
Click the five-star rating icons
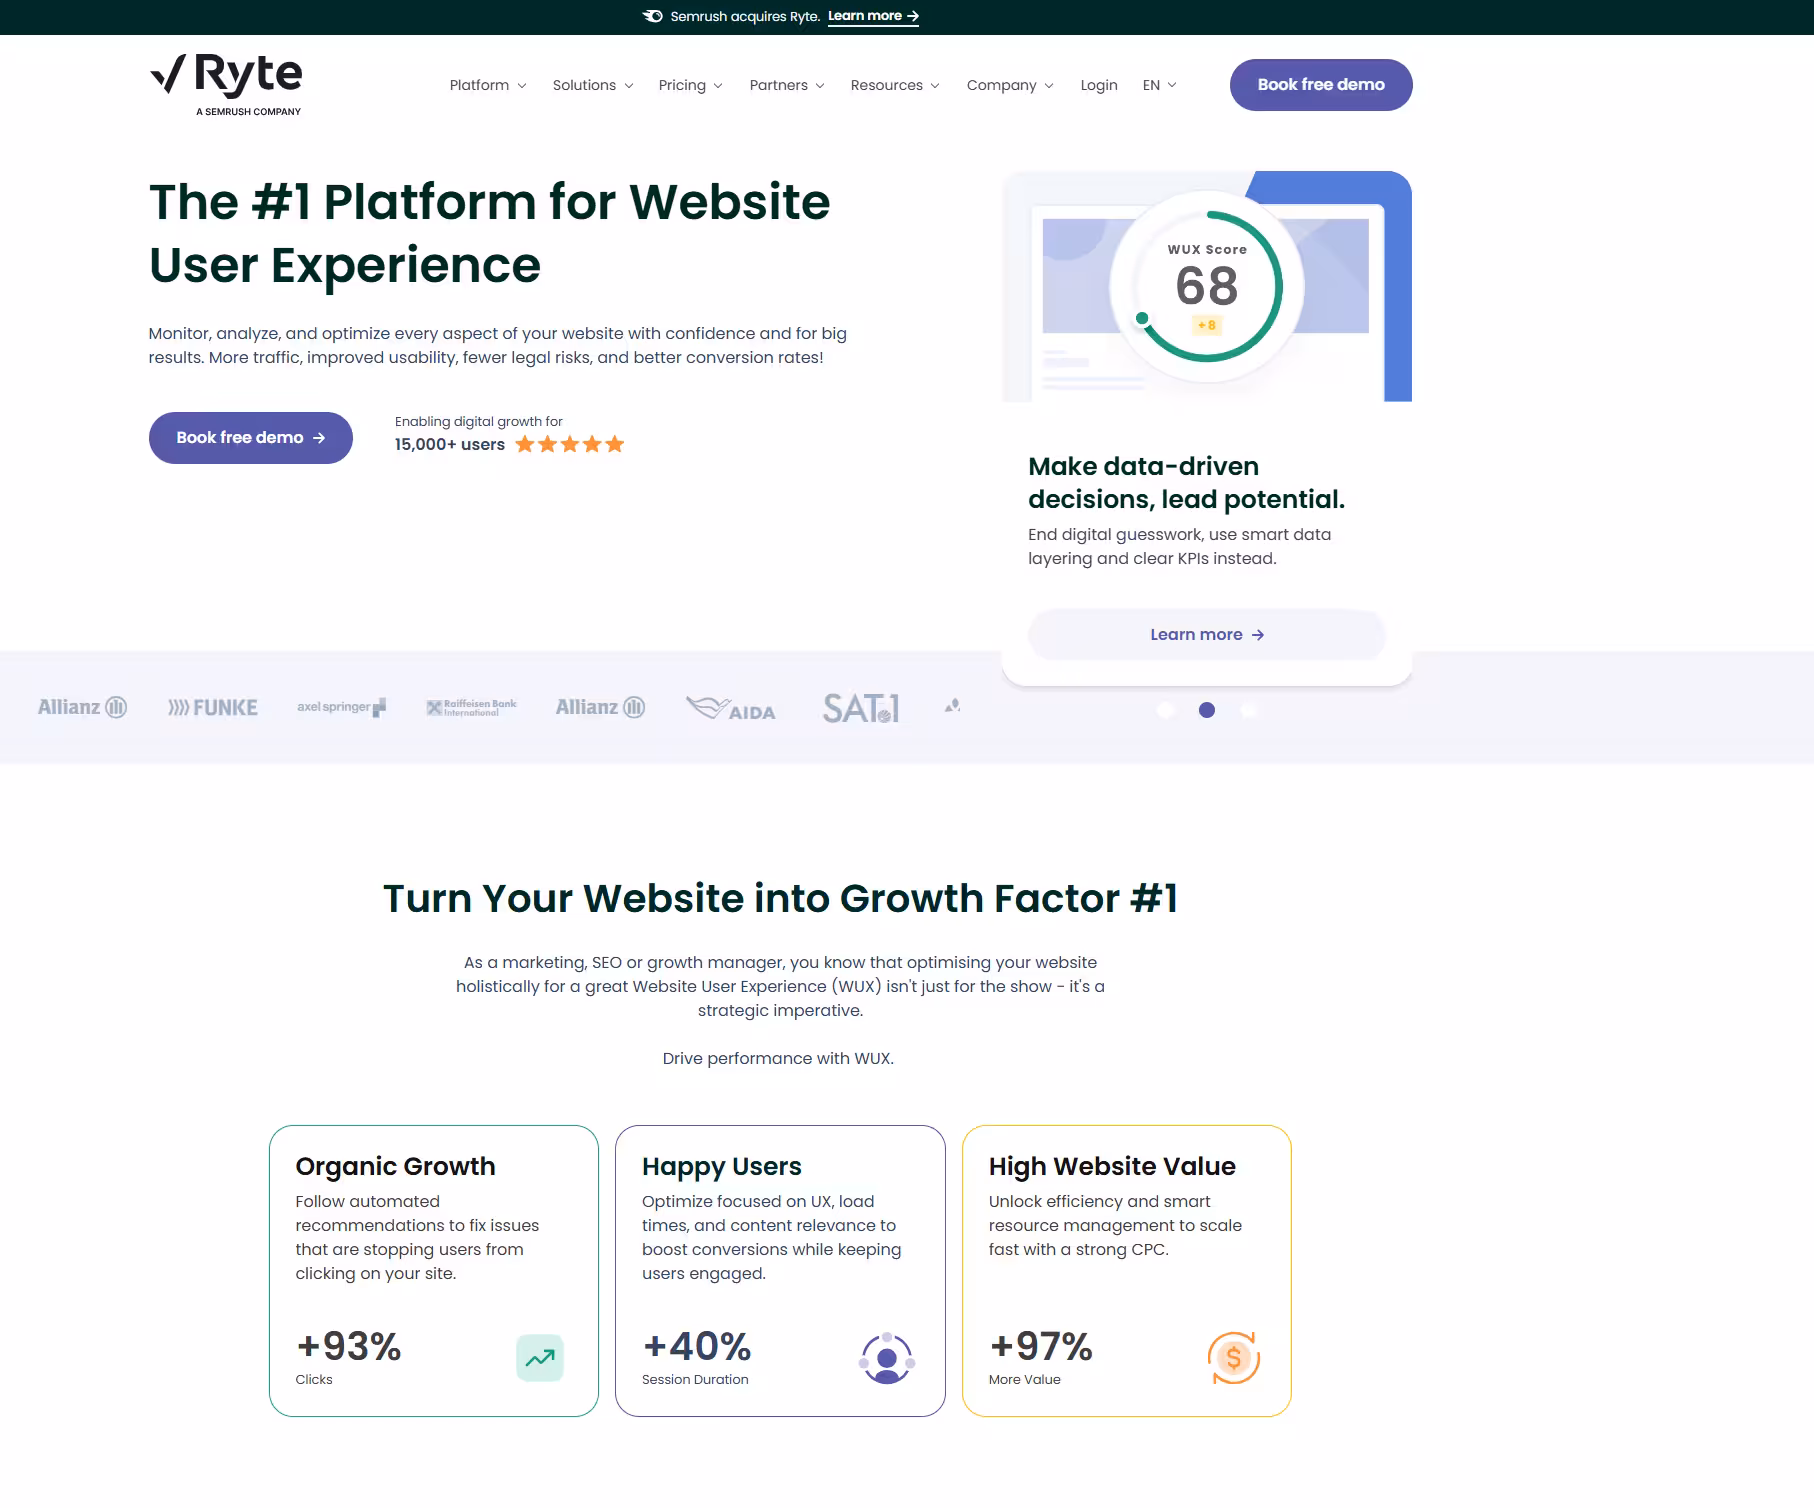tap(570, 444)
